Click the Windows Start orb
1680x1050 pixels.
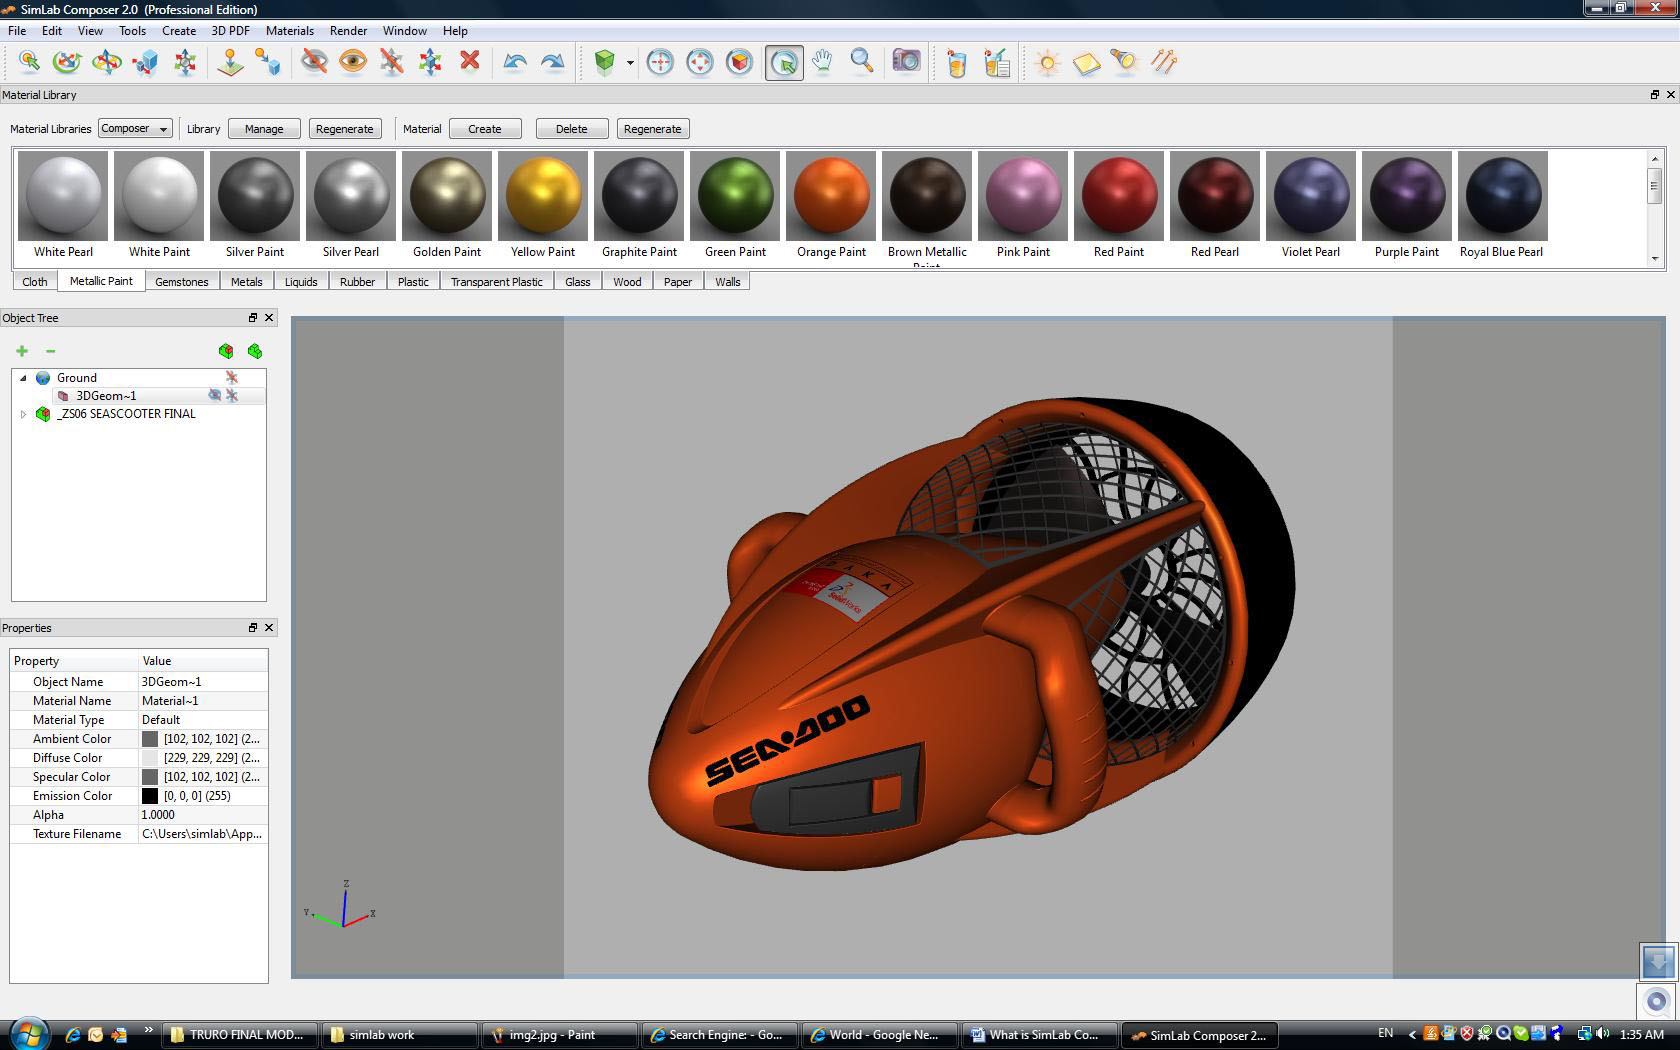27,1033
